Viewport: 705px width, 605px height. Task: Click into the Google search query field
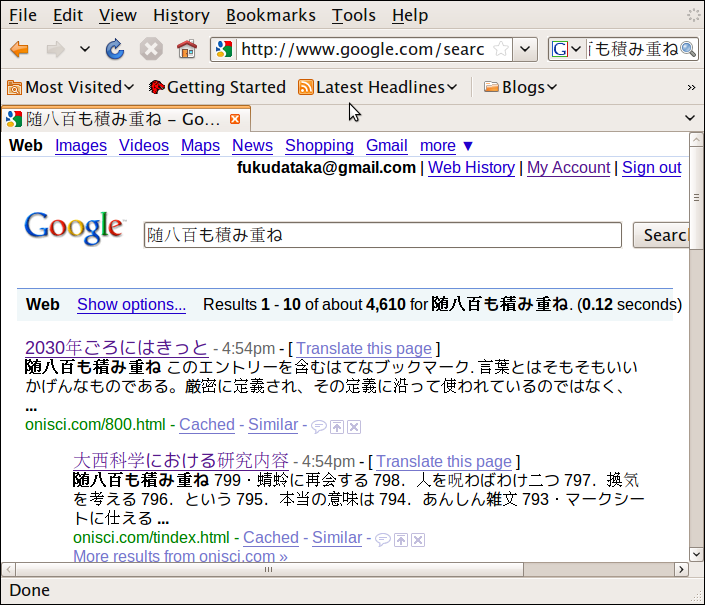click(x=383, y=235)
